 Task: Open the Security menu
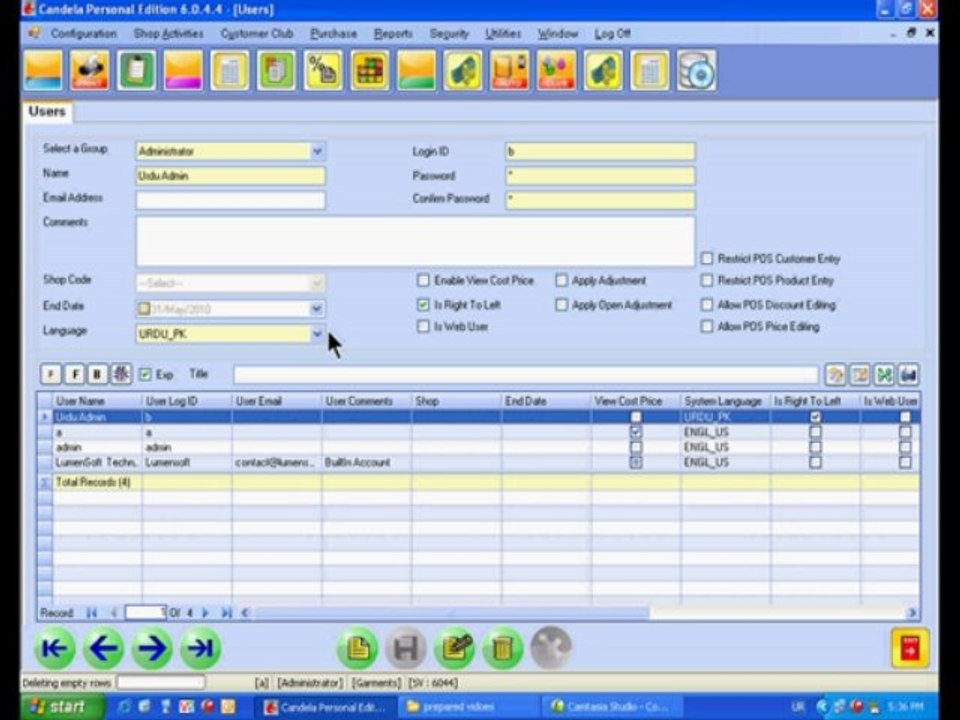point(449,34)
